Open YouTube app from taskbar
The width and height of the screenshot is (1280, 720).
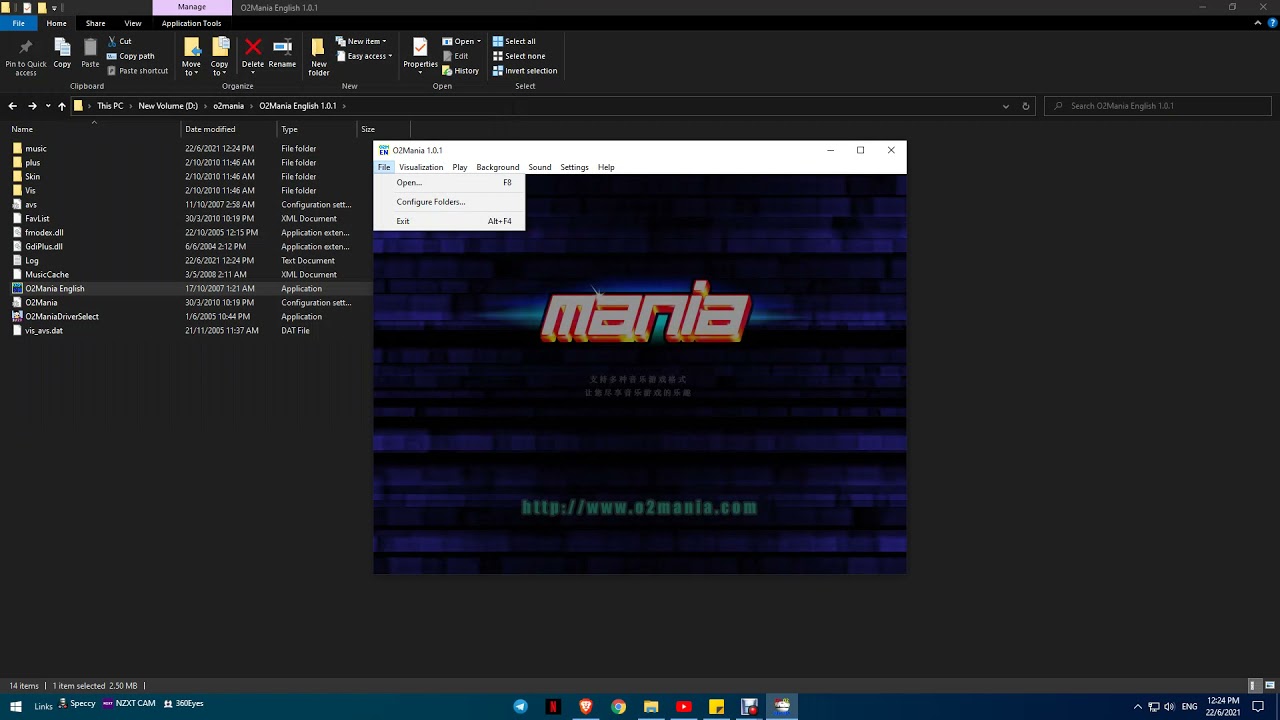click(684, 706)
